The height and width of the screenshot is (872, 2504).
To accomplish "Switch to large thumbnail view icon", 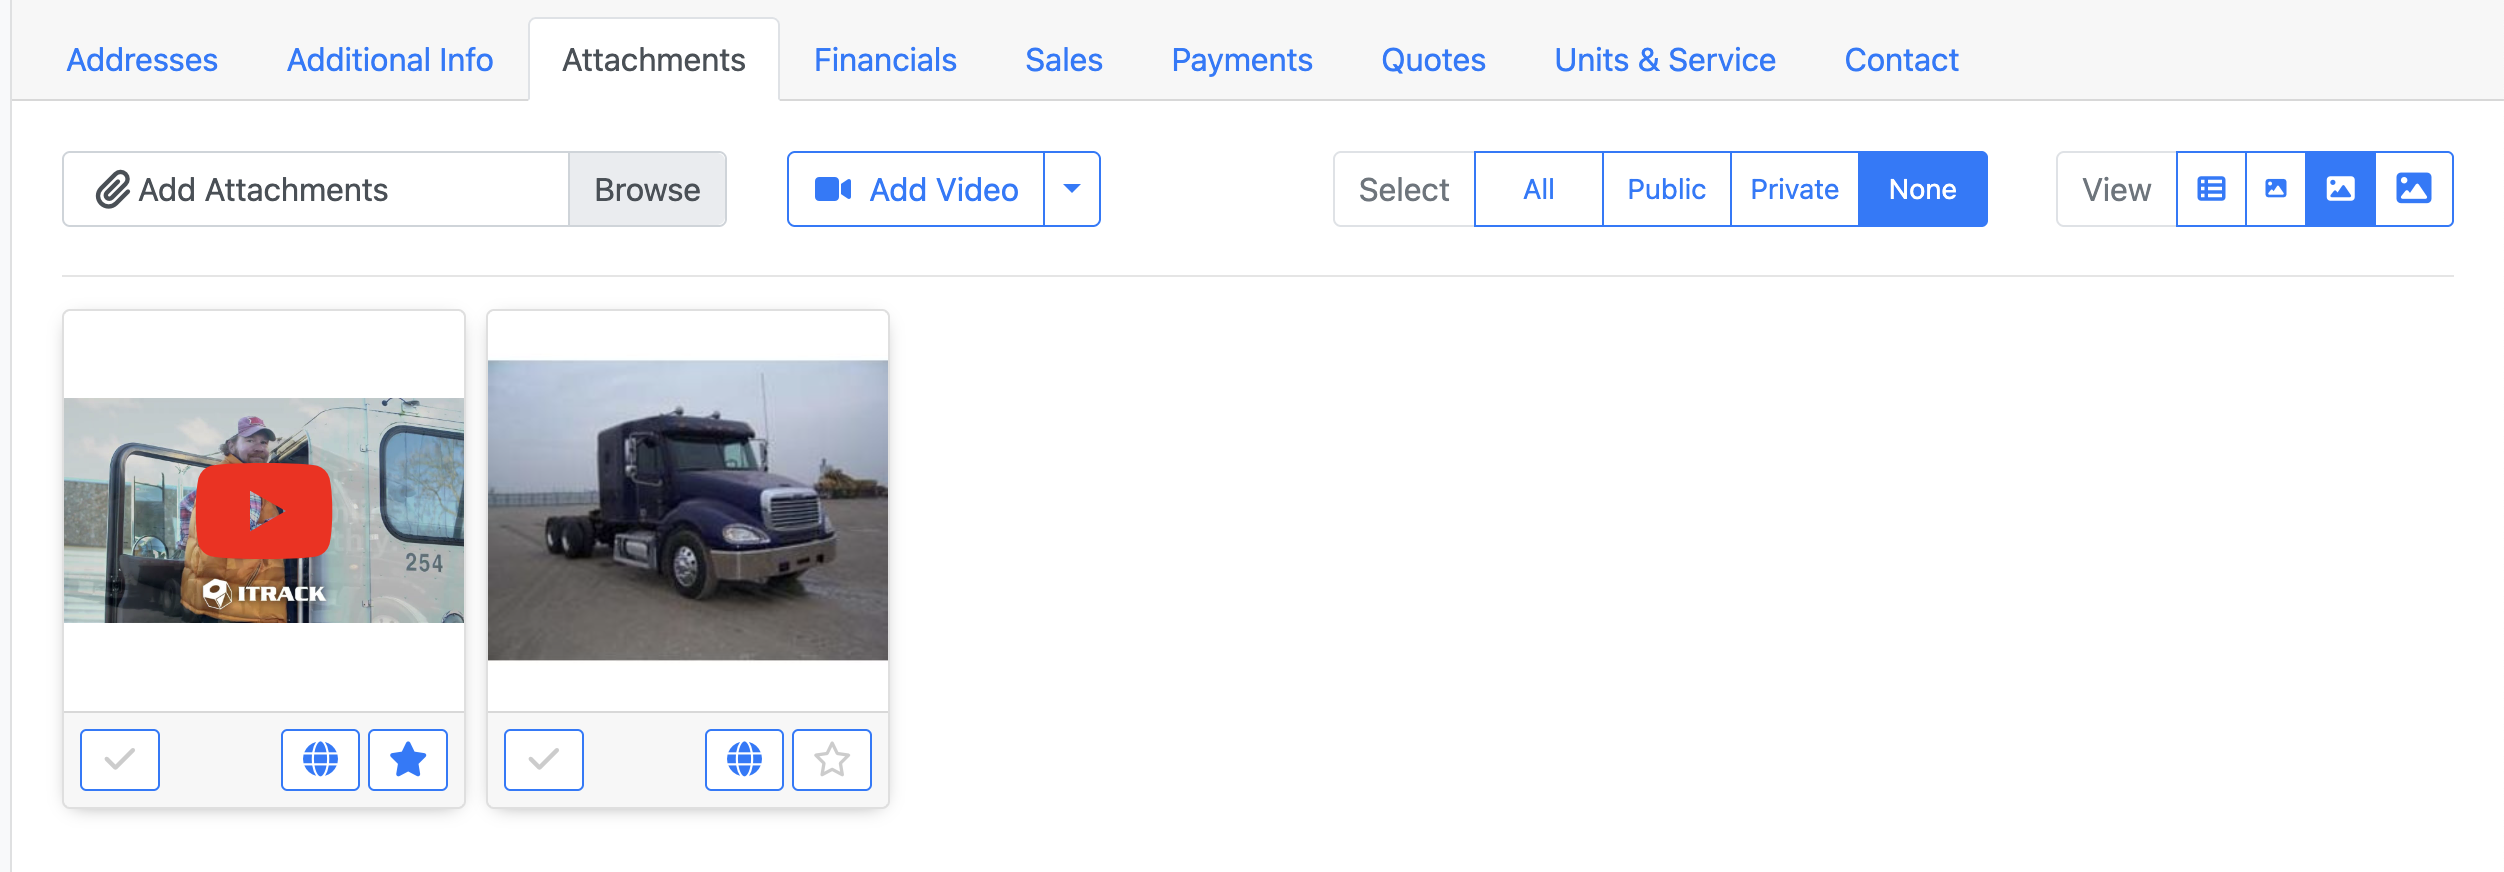I will [x=2413, y=189].
